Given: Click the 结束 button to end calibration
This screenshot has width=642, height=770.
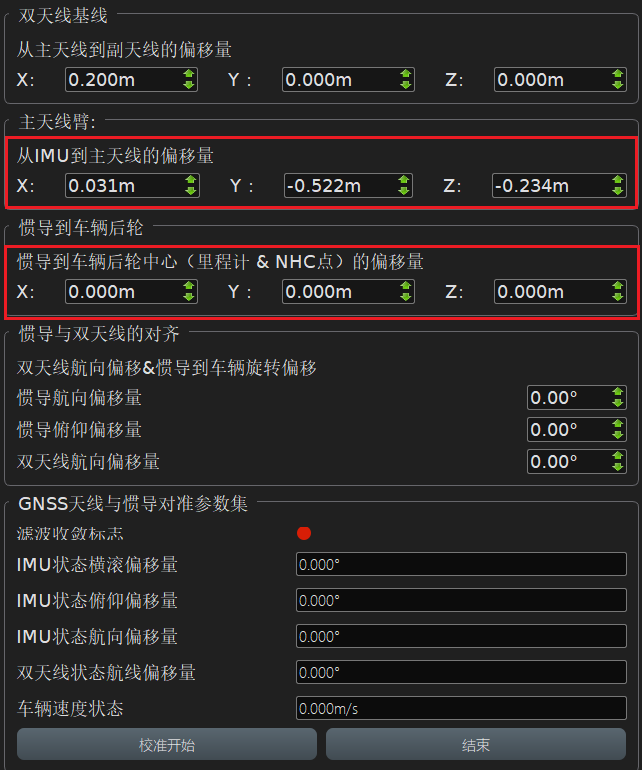Looking at the screenshot, I should point(476,744).
